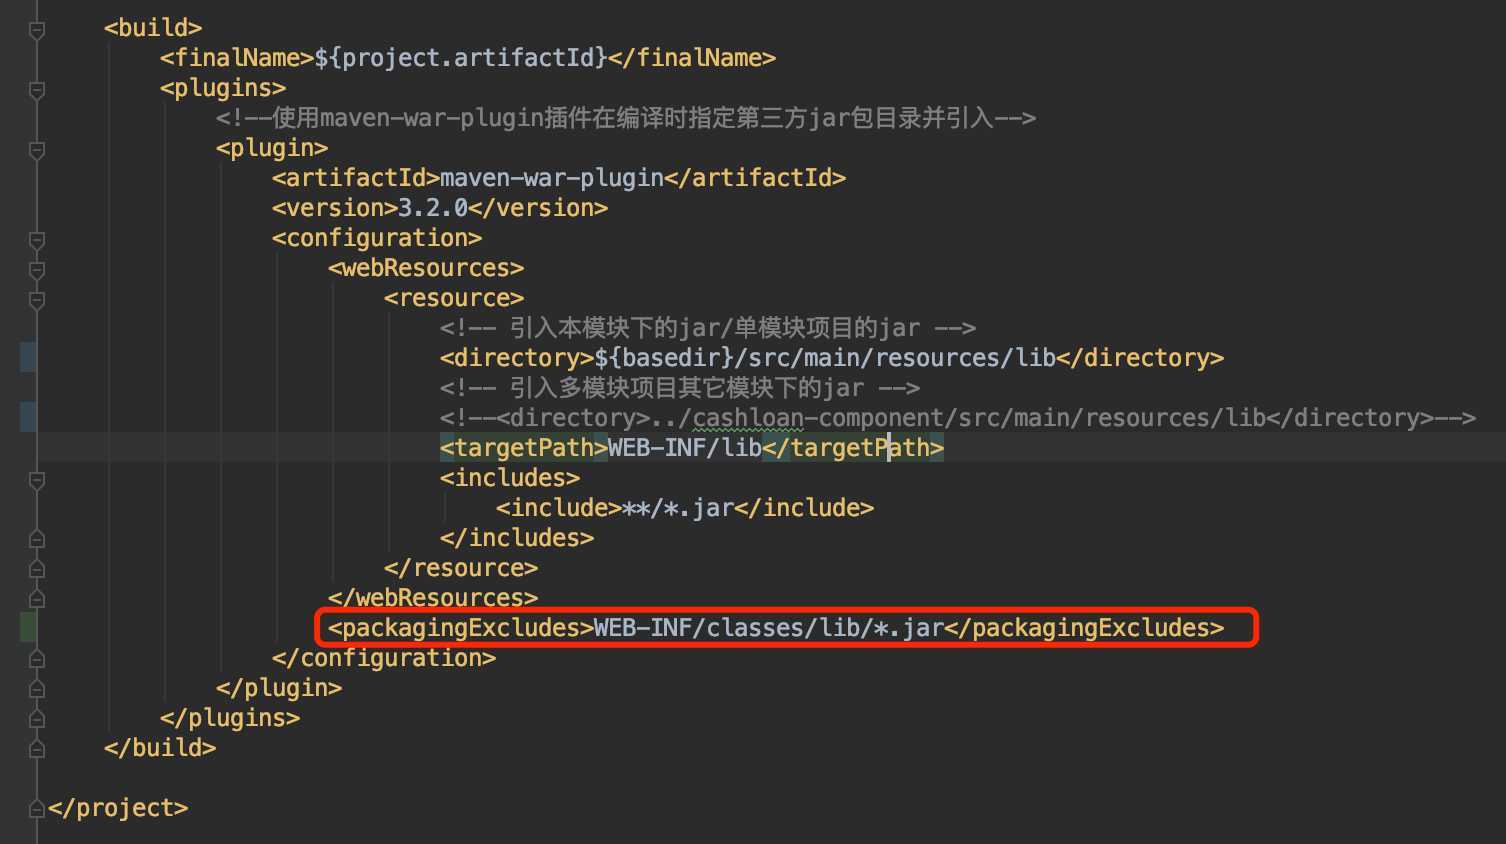
Task: Click the comment mentioning 使用maven-war-plugin插件
Action: [x=626, y=118]
